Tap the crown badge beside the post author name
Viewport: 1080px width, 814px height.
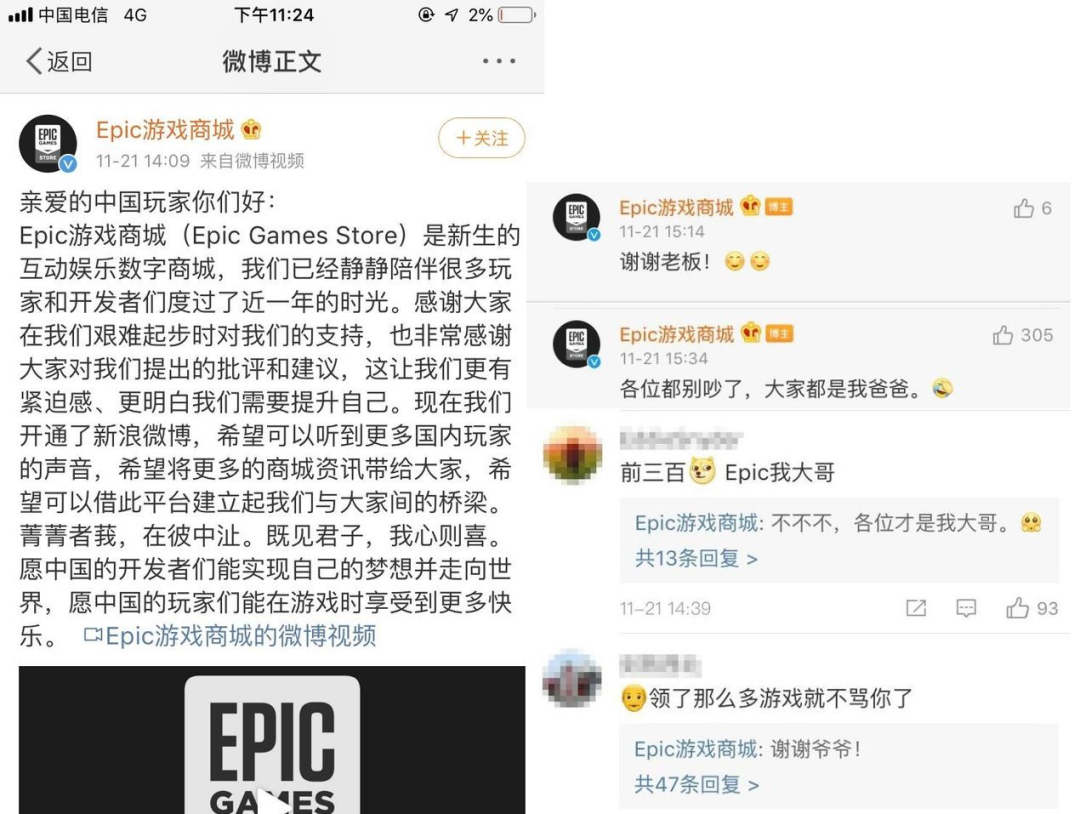point(251,129)
